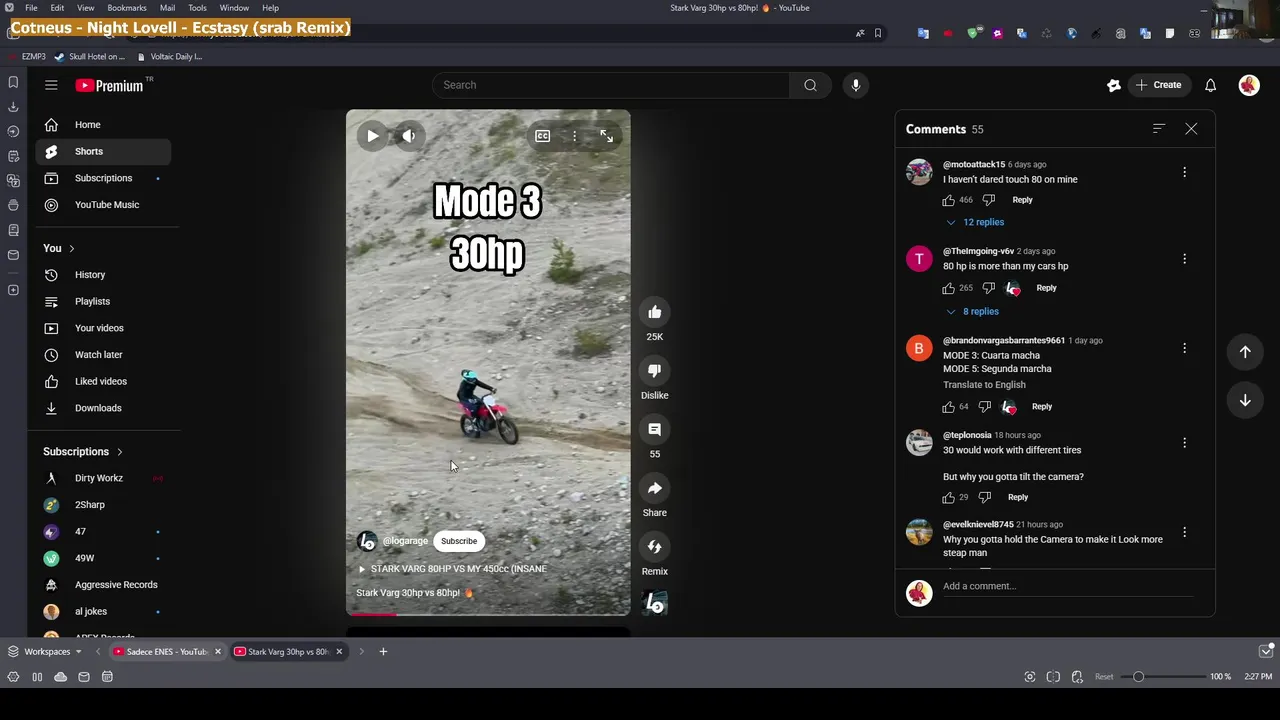Like the motoattack15 comment
This screenshot has height=720, width=1280.
coord(948,200)
